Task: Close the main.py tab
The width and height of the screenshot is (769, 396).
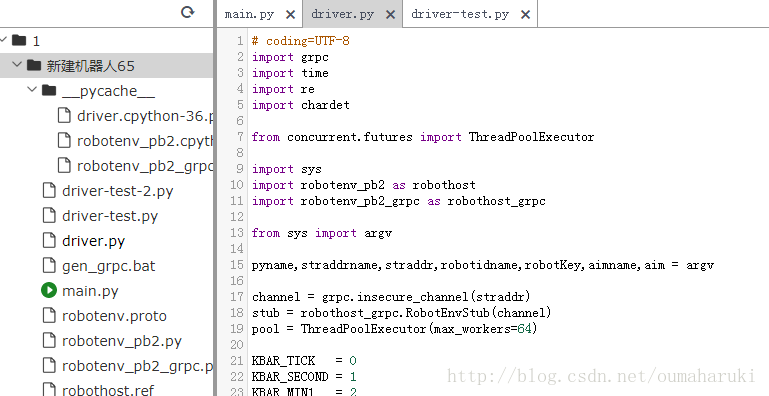Action: pos(290,15)
